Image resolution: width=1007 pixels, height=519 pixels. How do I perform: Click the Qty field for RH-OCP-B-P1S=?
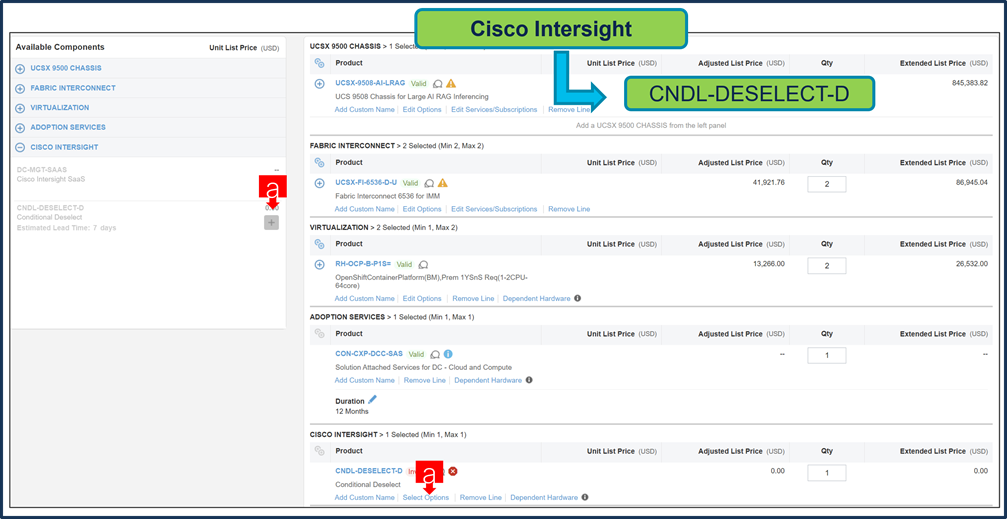pyautogui.click(x=827, y=265)
